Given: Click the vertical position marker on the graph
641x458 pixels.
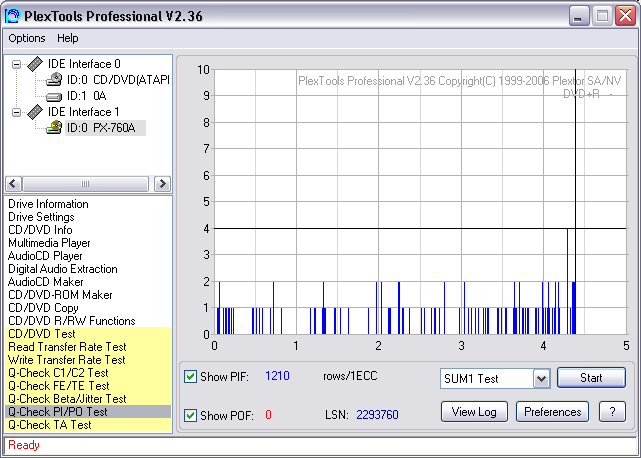Looking at the screenshot, I should point(575,202).
